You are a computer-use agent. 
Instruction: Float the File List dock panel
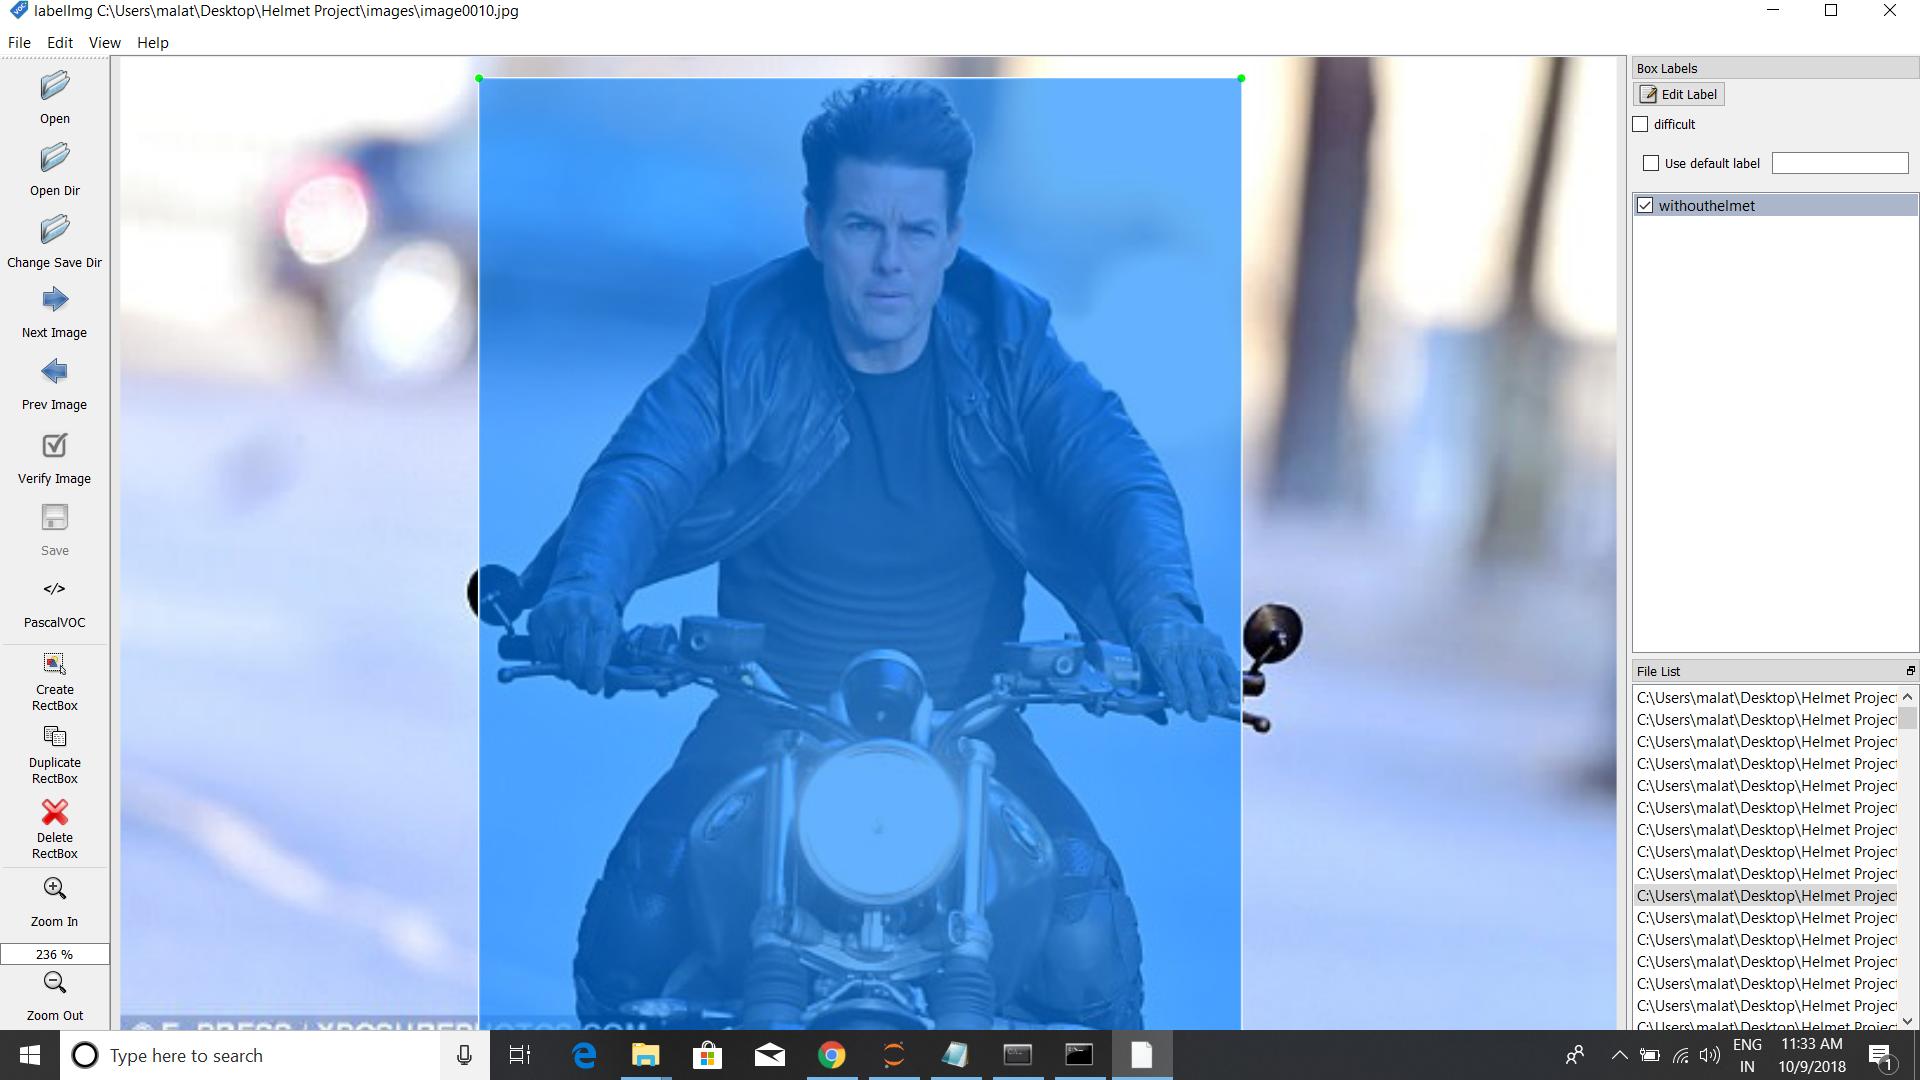[1910, 671]
